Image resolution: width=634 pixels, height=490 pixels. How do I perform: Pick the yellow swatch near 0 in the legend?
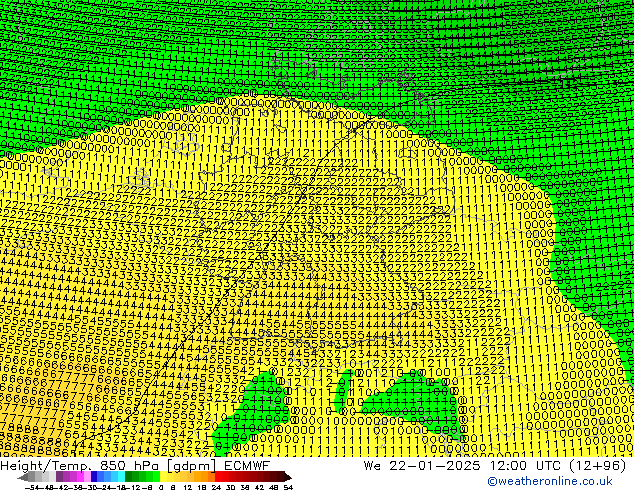(164, 477)
